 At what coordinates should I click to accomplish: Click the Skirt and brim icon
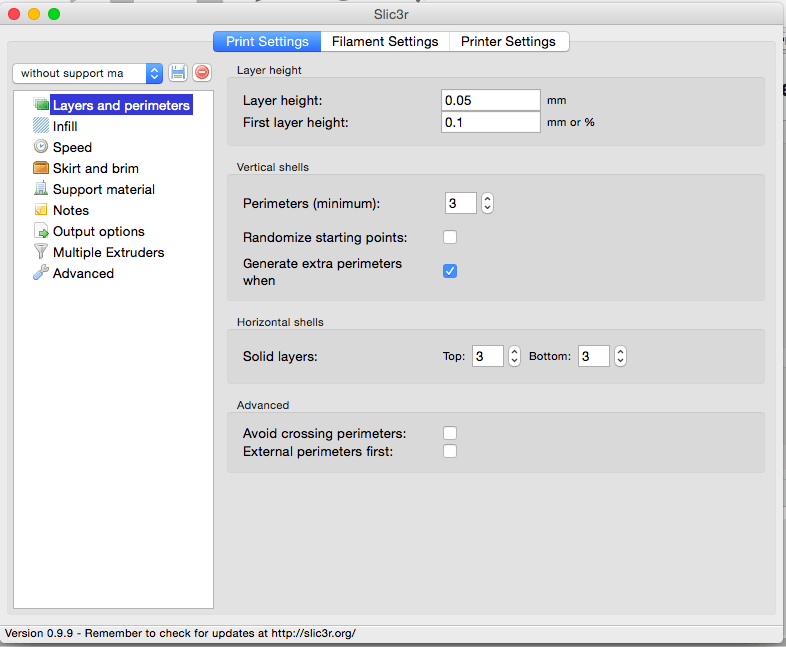41,167
